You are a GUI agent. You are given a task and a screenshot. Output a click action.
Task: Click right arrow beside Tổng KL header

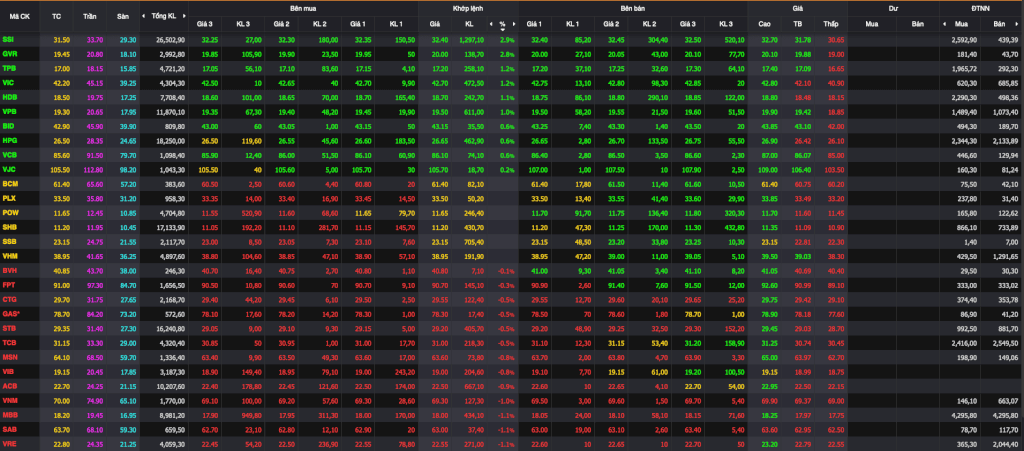(184, 15)
